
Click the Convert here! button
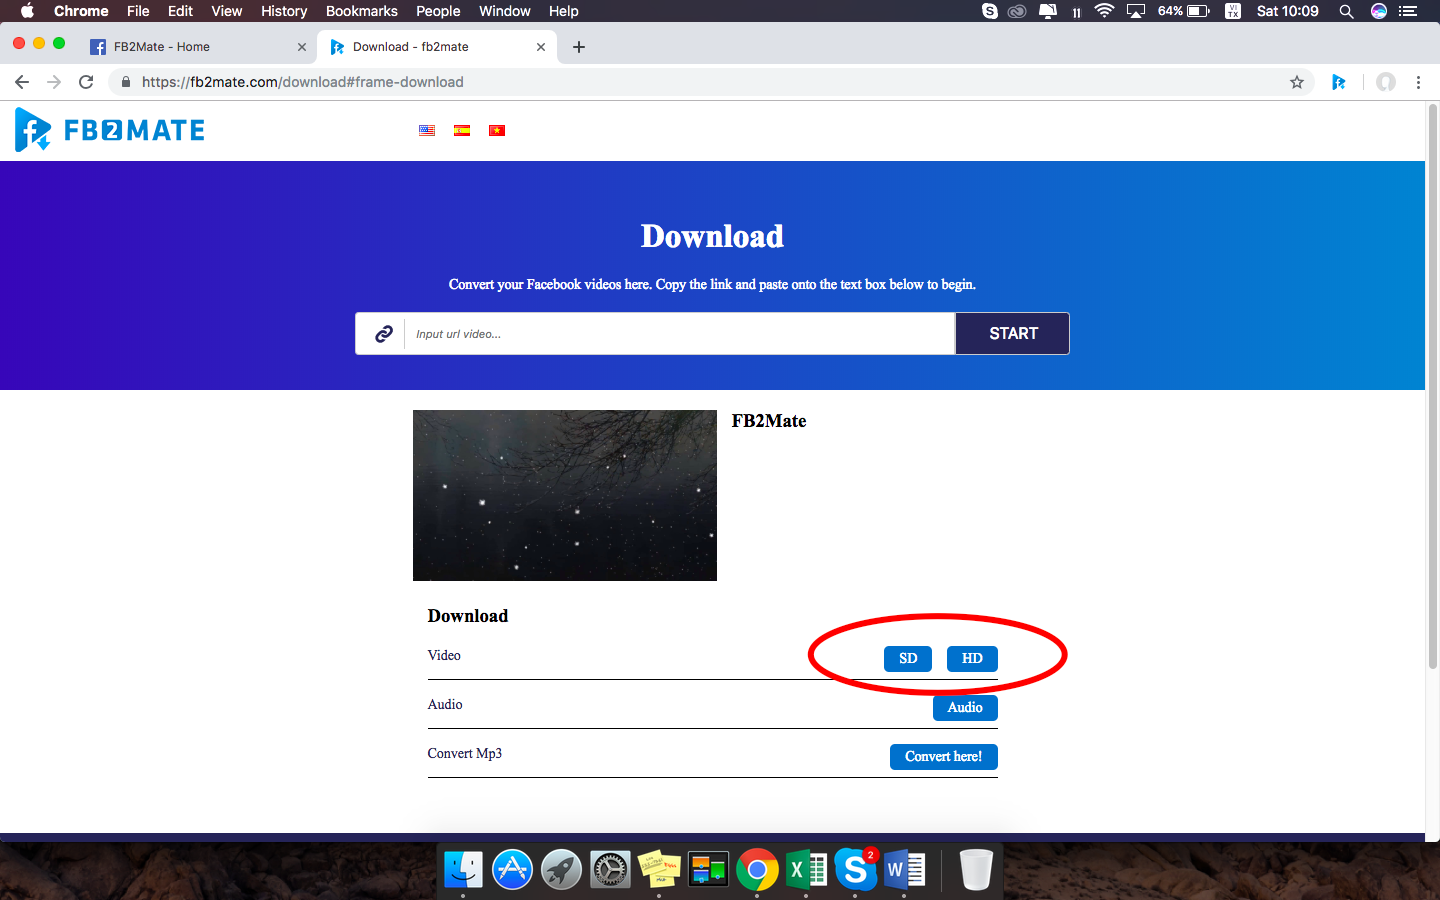pyautogui.click(x=943, y=757)
